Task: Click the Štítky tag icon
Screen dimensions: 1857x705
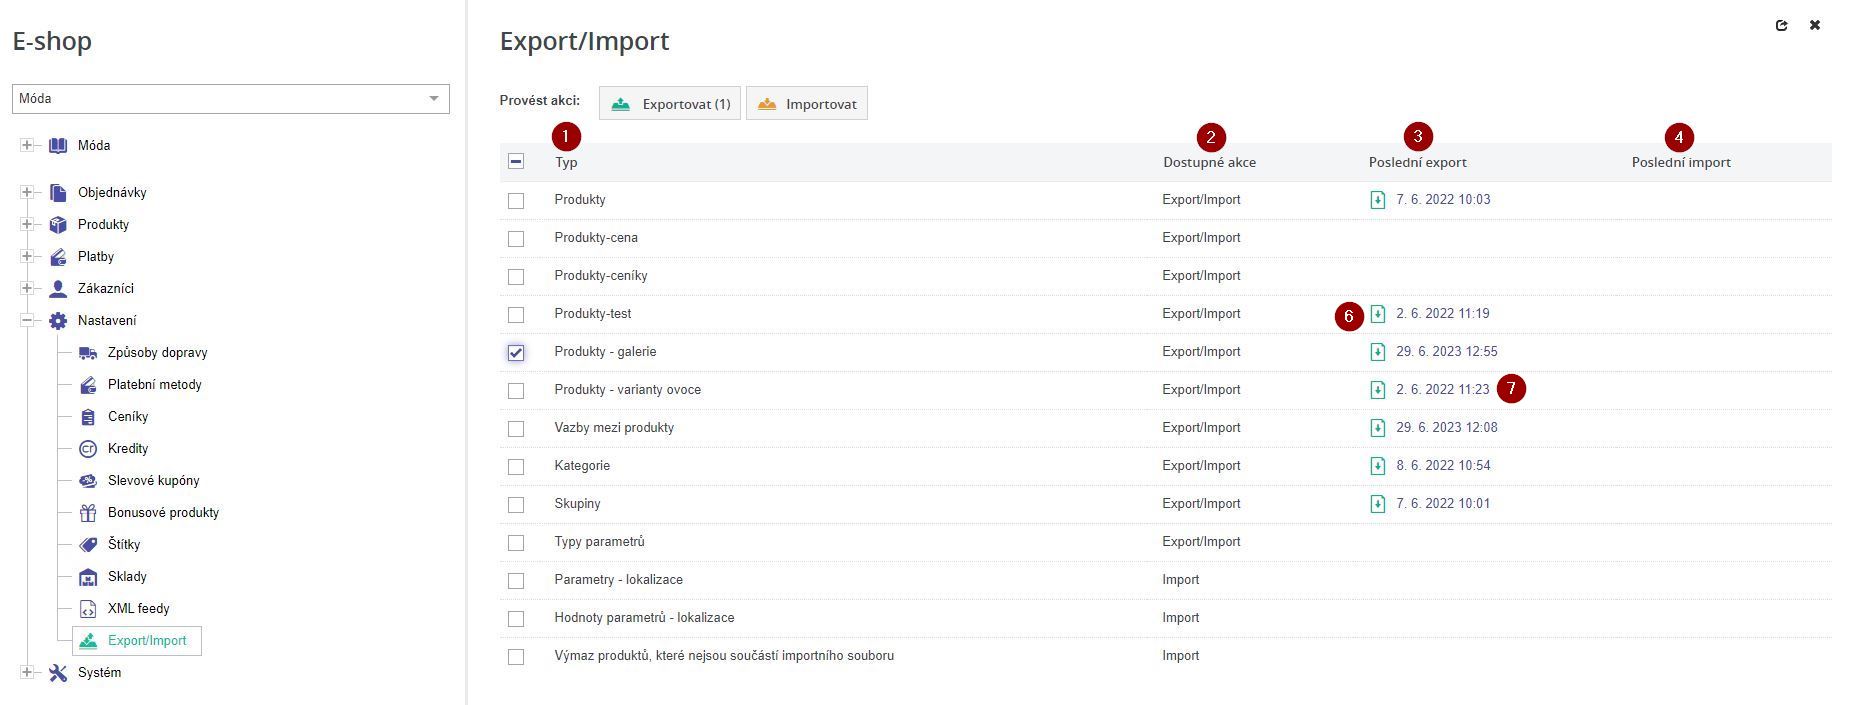Action: pos(88,545)
